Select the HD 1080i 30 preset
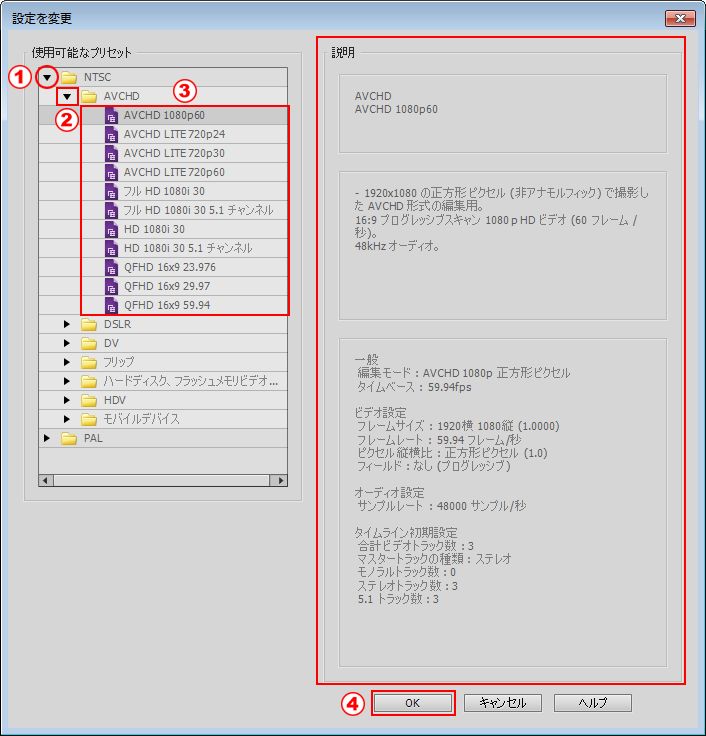Viewport: 706px width, 736px height. point(154,229)
